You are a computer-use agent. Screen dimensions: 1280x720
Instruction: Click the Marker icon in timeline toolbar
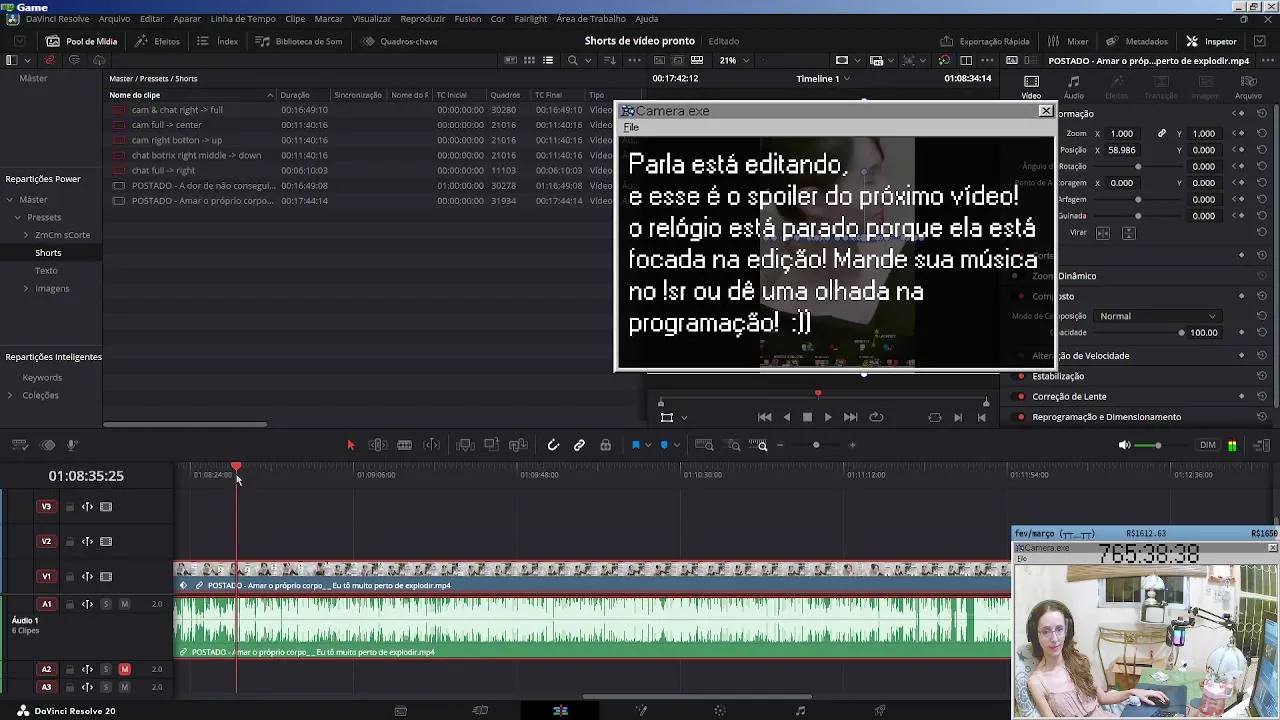coord(664,445)
